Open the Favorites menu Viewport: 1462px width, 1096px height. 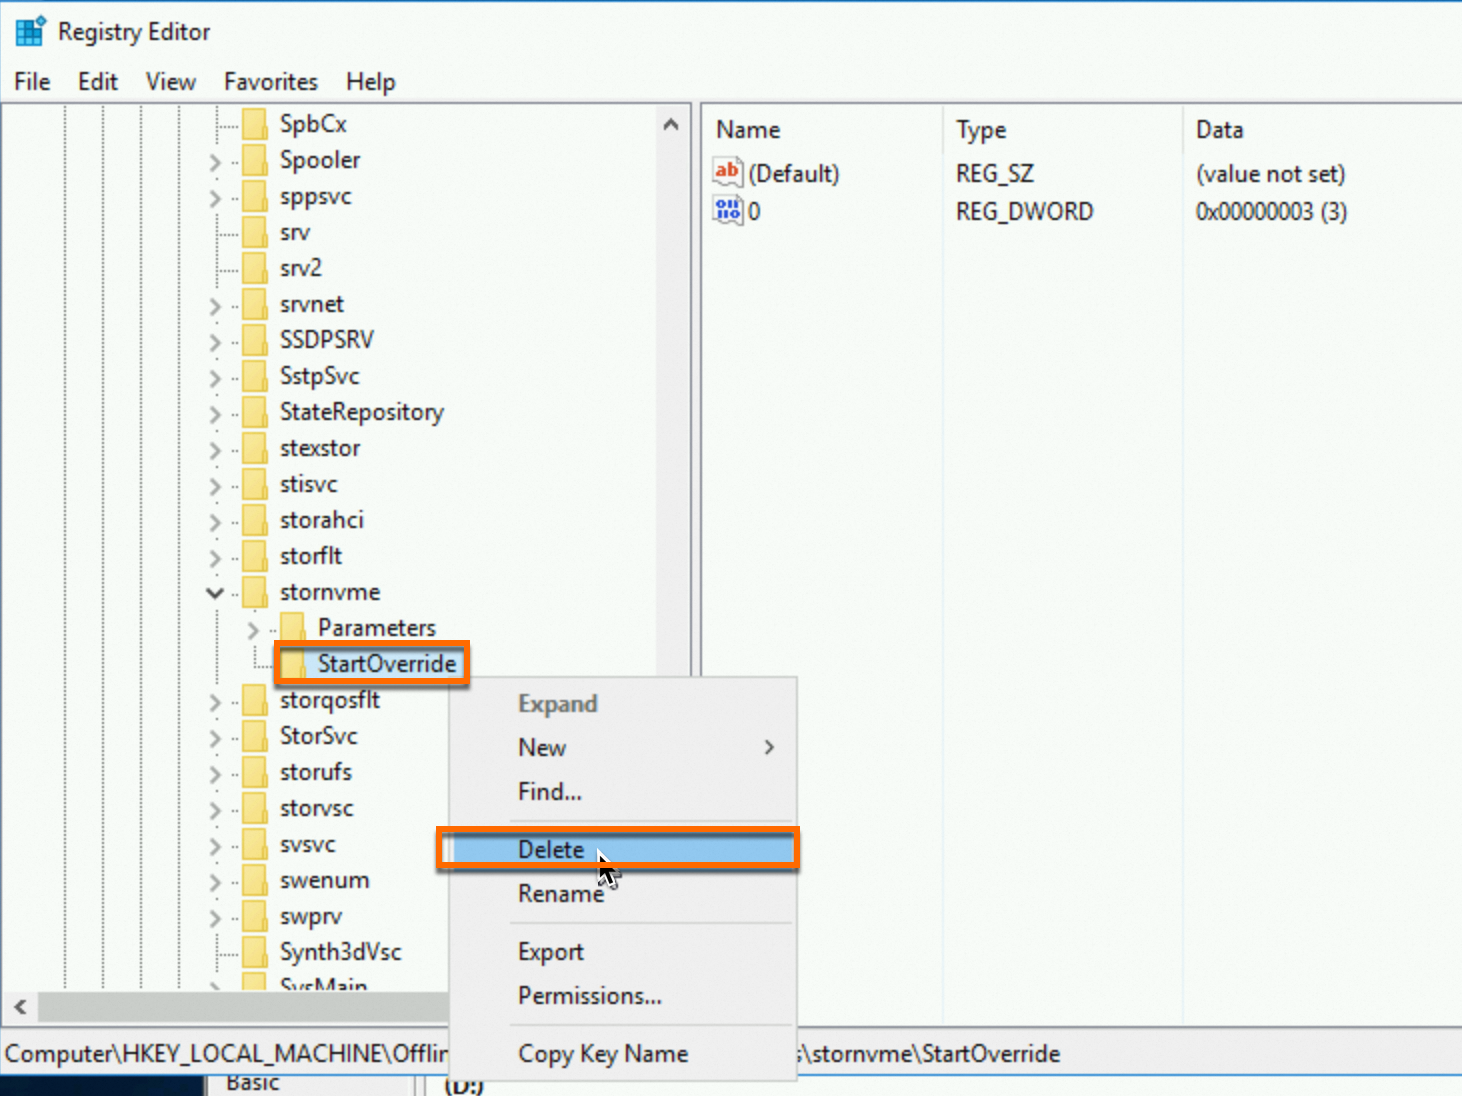[x=270, y=81]
